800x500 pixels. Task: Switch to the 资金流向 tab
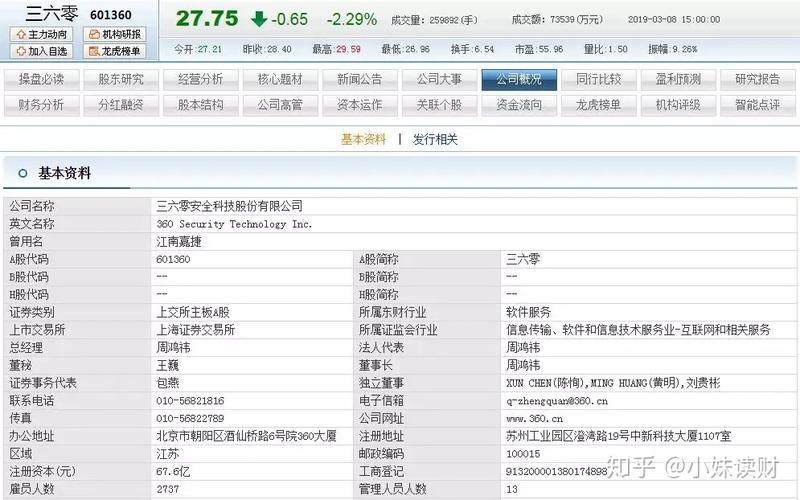pyautogui.click(x=519, y=105)
